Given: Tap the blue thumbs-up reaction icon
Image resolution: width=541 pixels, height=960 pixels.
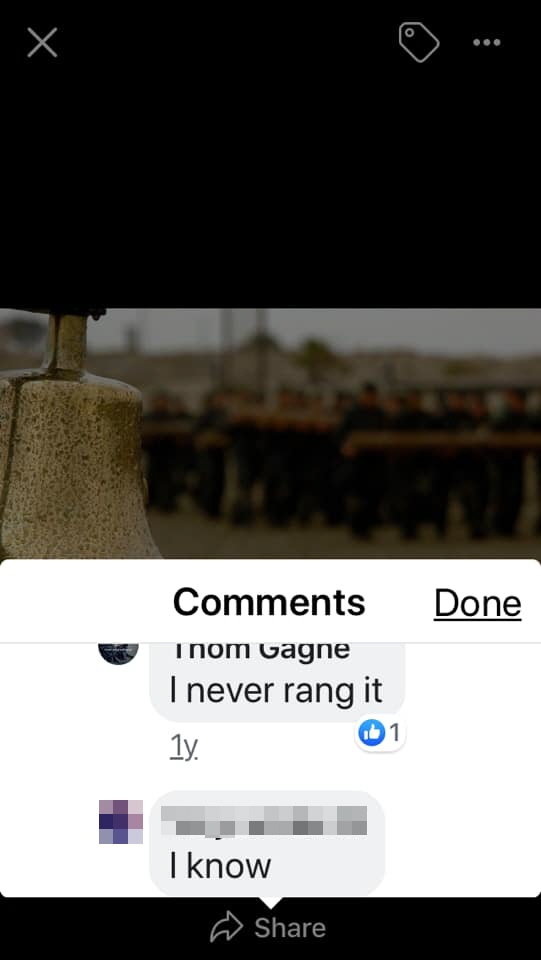Looking at the screenshot, I should 371,733.
